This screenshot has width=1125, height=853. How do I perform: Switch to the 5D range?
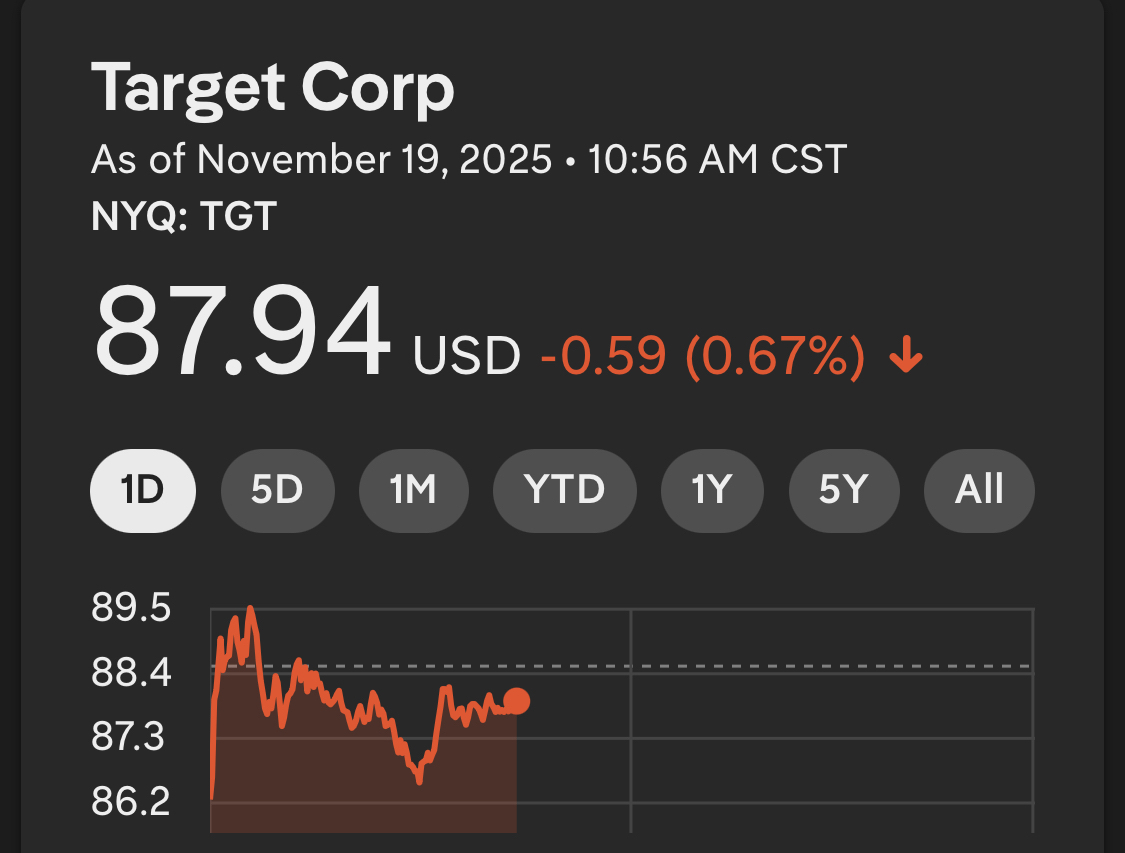click(276, 490)
